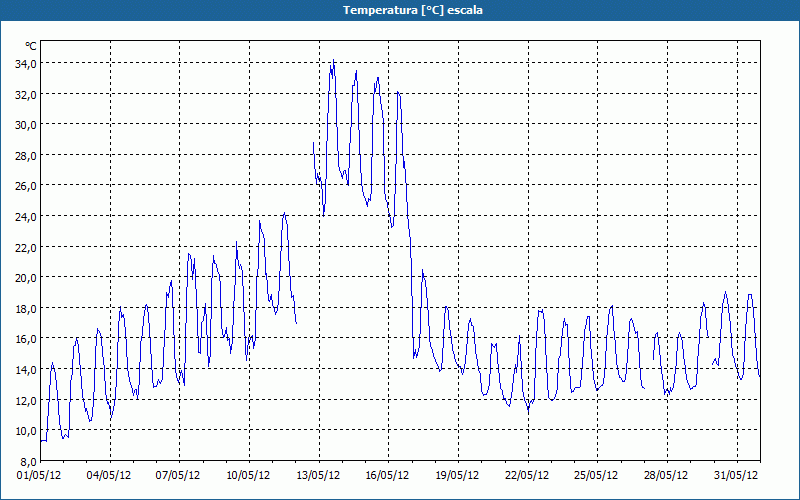Click the 14,0 y-axis value
The height and width of the screenshot is (500, 800).
click(25, 370)
